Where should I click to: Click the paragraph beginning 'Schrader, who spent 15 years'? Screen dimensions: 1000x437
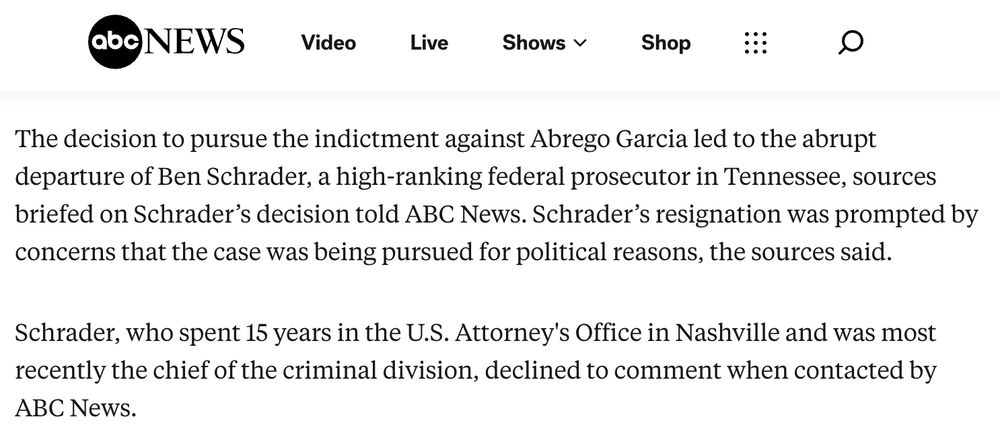click(476, 370)
